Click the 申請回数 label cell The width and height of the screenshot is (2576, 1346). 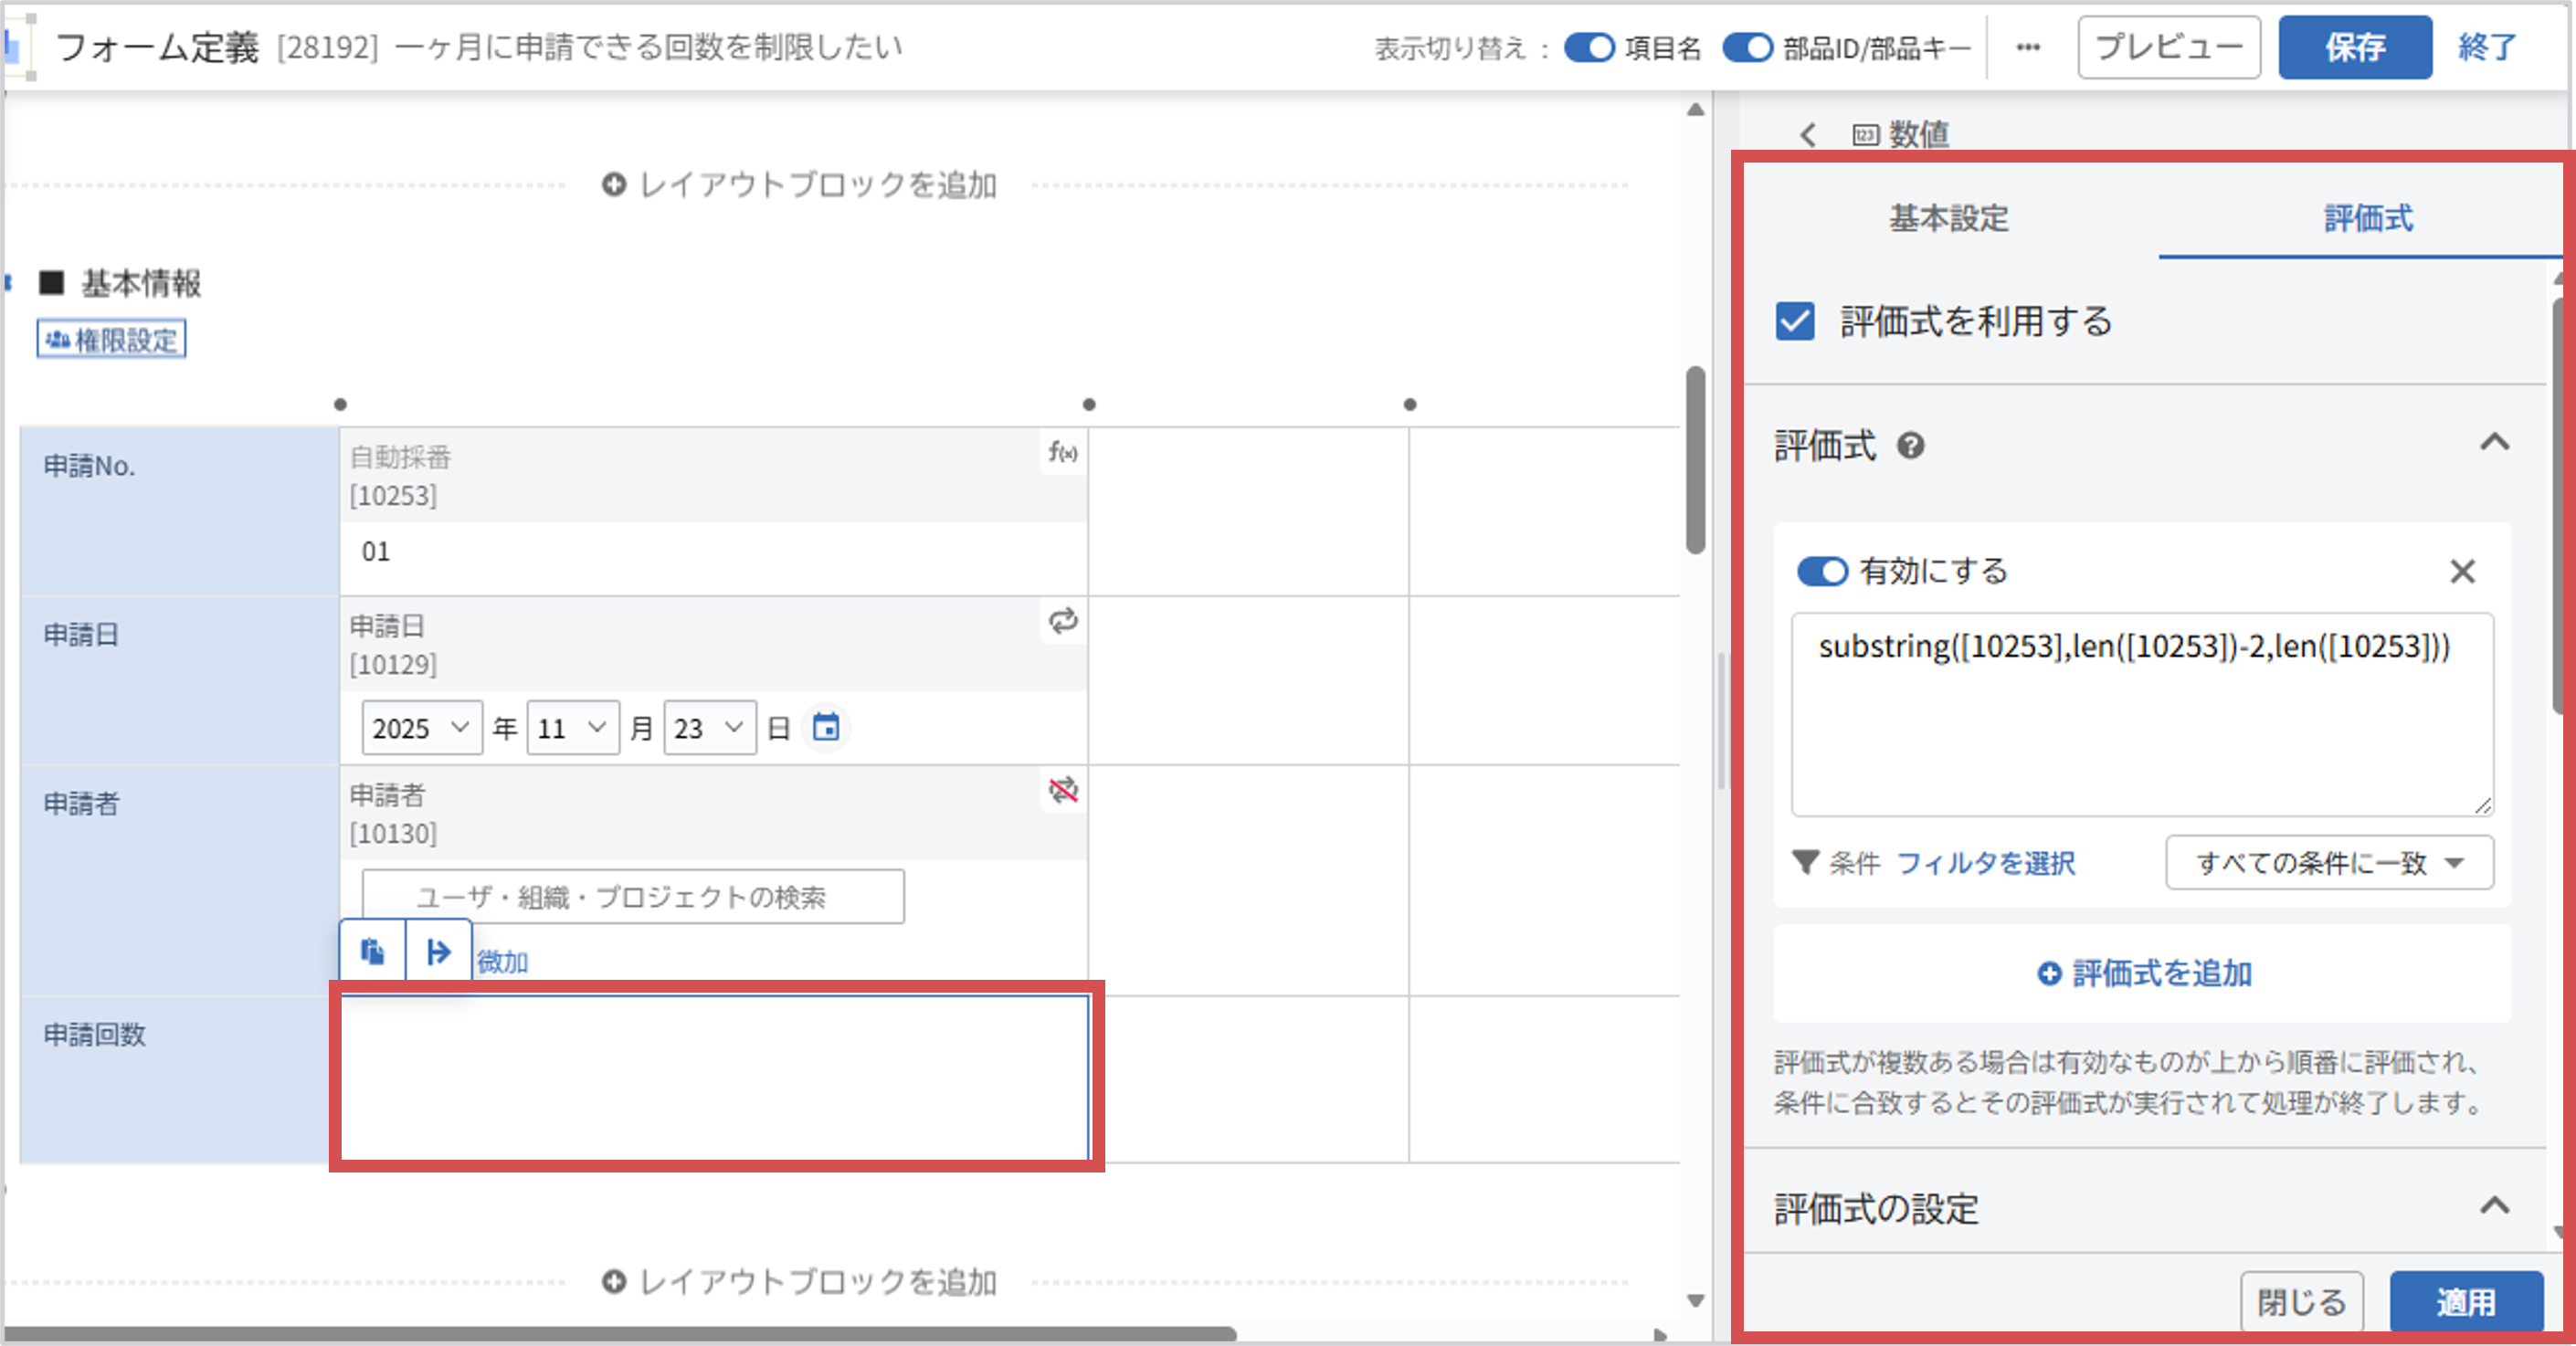180,1079
